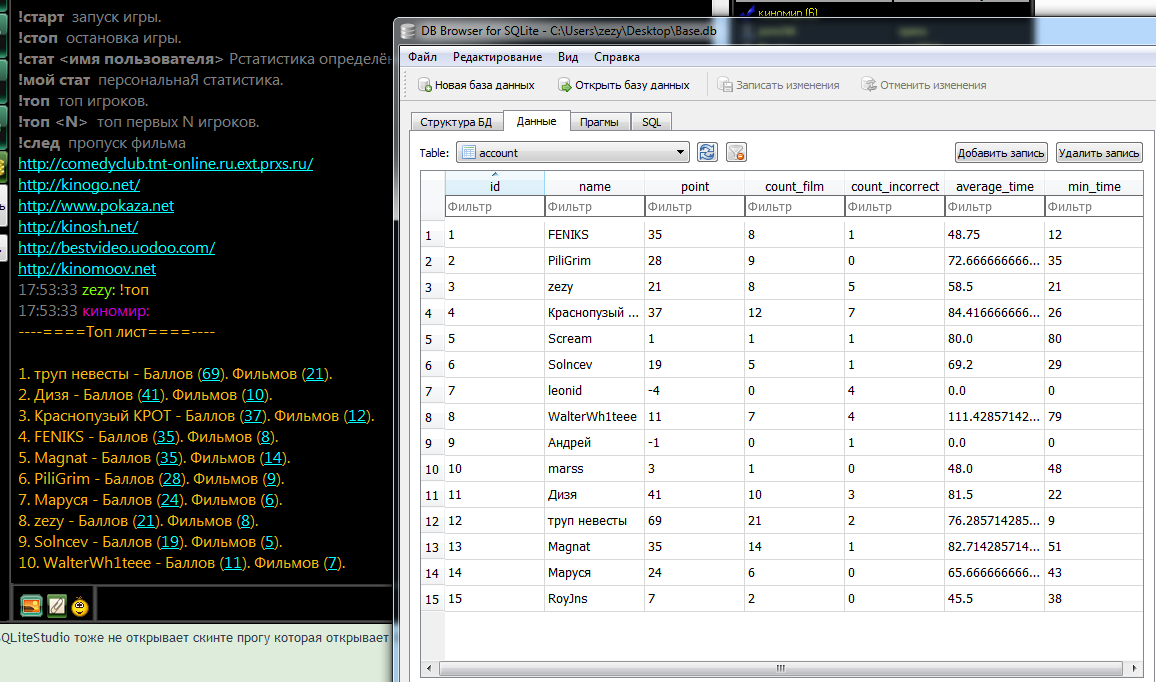The height and width of the screenshot is (682, 1156).
Task: Open the smiley emoticon picker
Action: pos(80,605)
